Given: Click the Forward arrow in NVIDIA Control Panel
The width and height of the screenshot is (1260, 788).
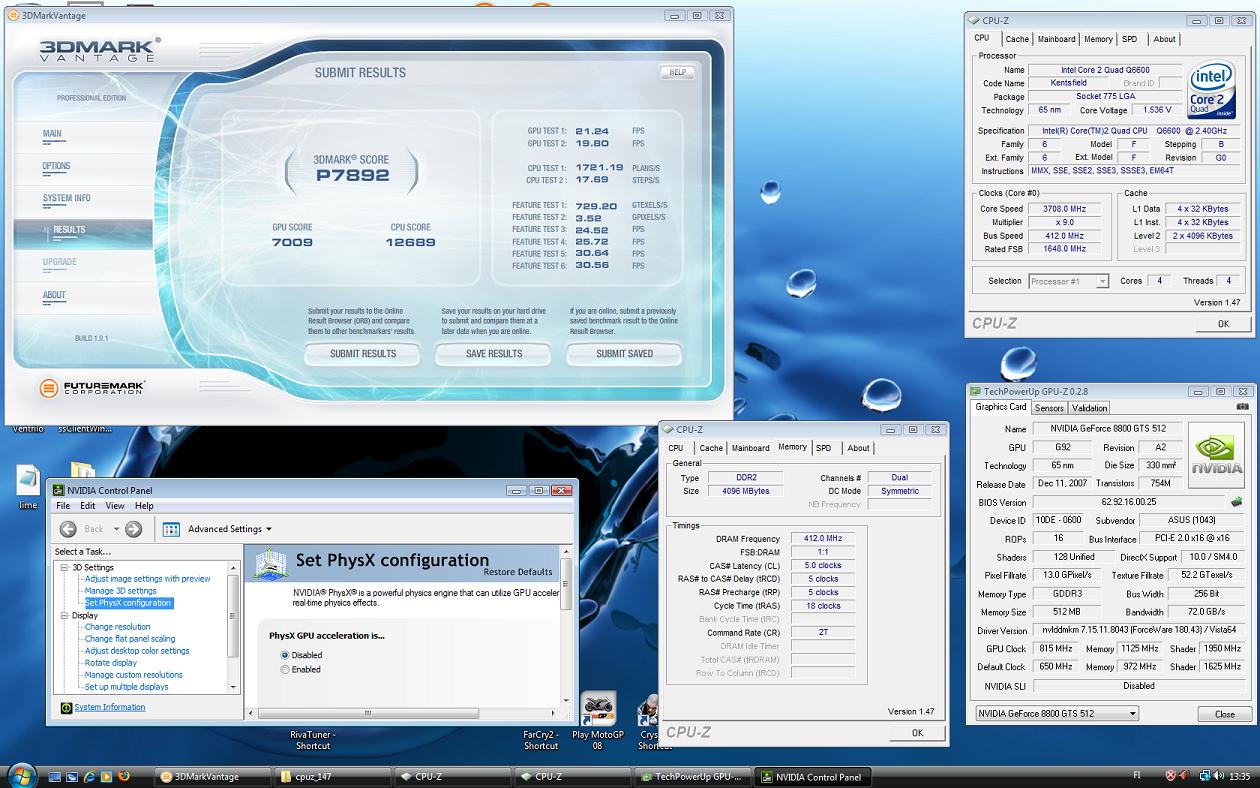Looking at the screenshot, I should [133, 529].
